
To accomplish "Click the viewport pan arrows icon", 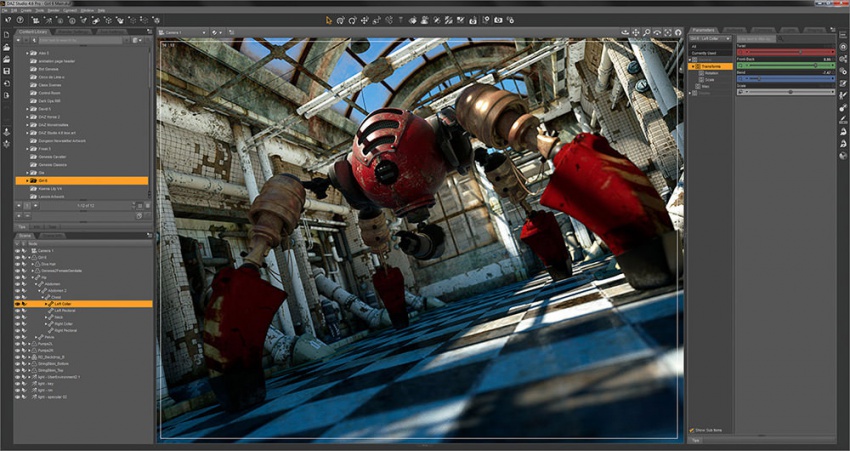I will (637, 32).
